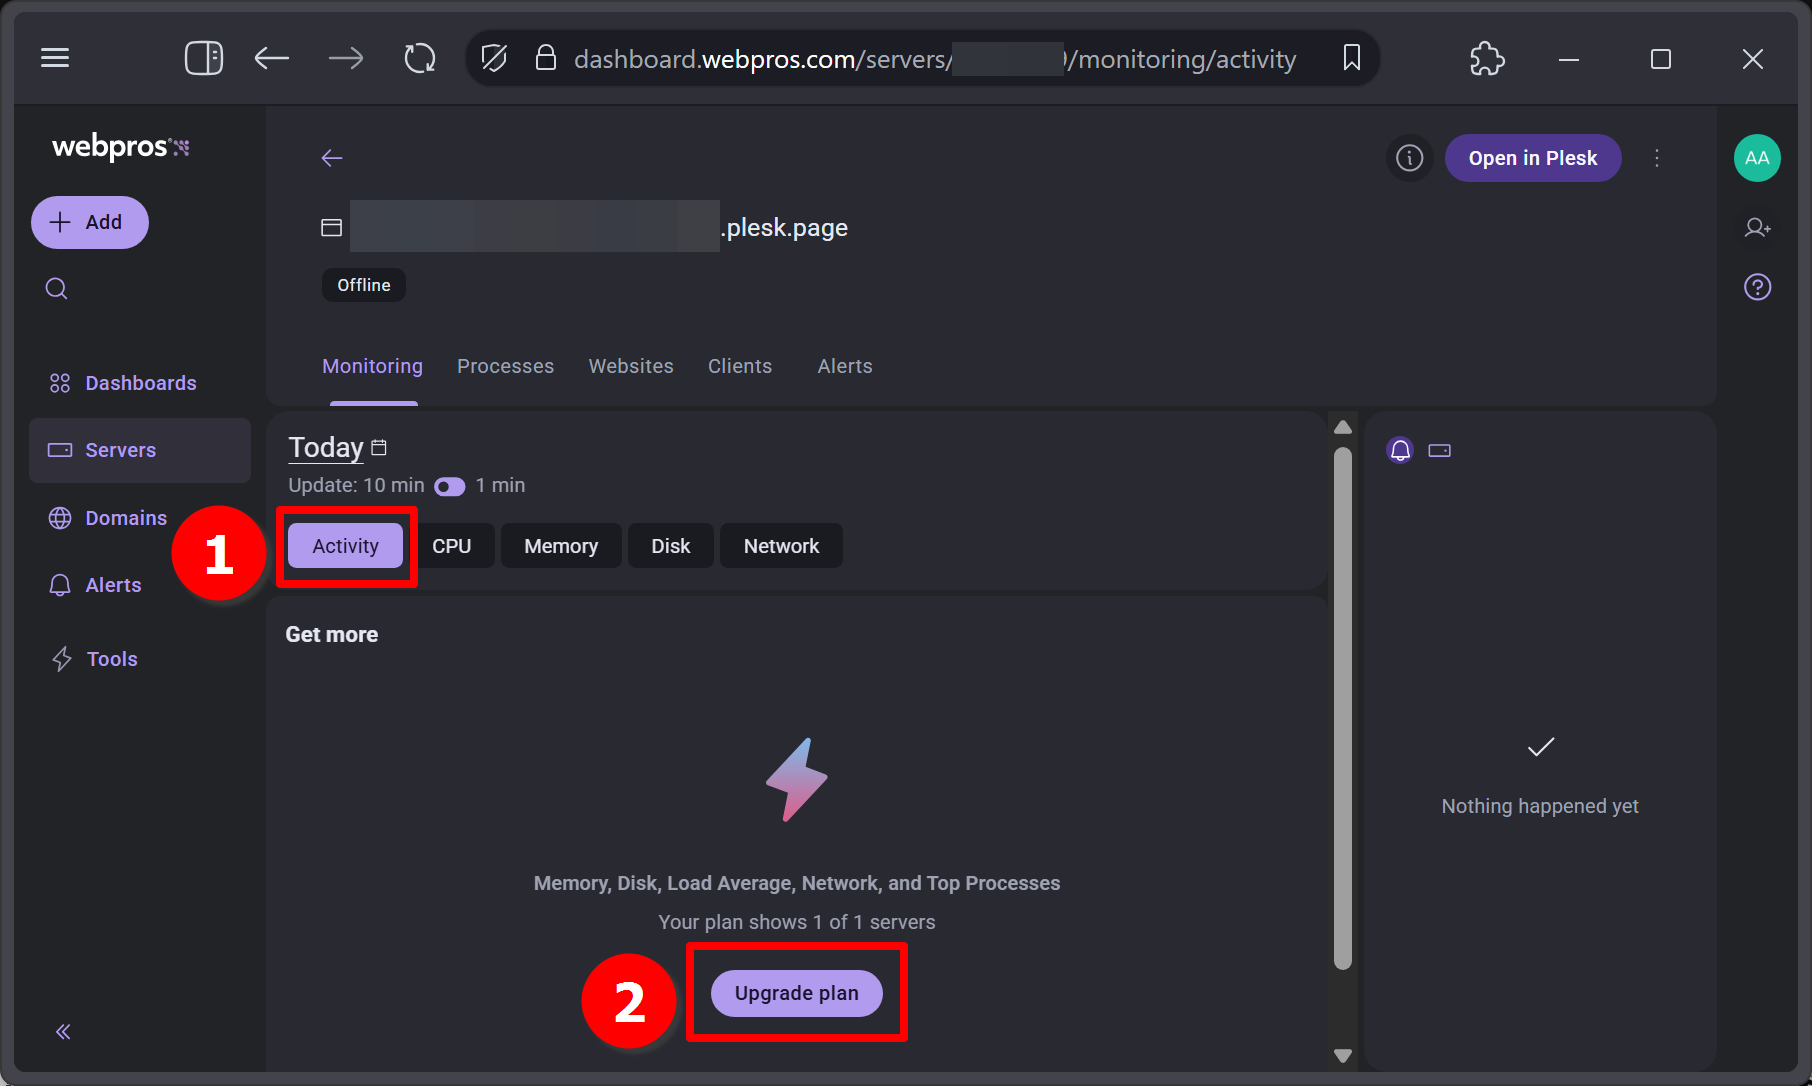Select the Network view button
The height and width of the screenshot is (1086, 1812).
pyautogui.click(x=781, y=546)
